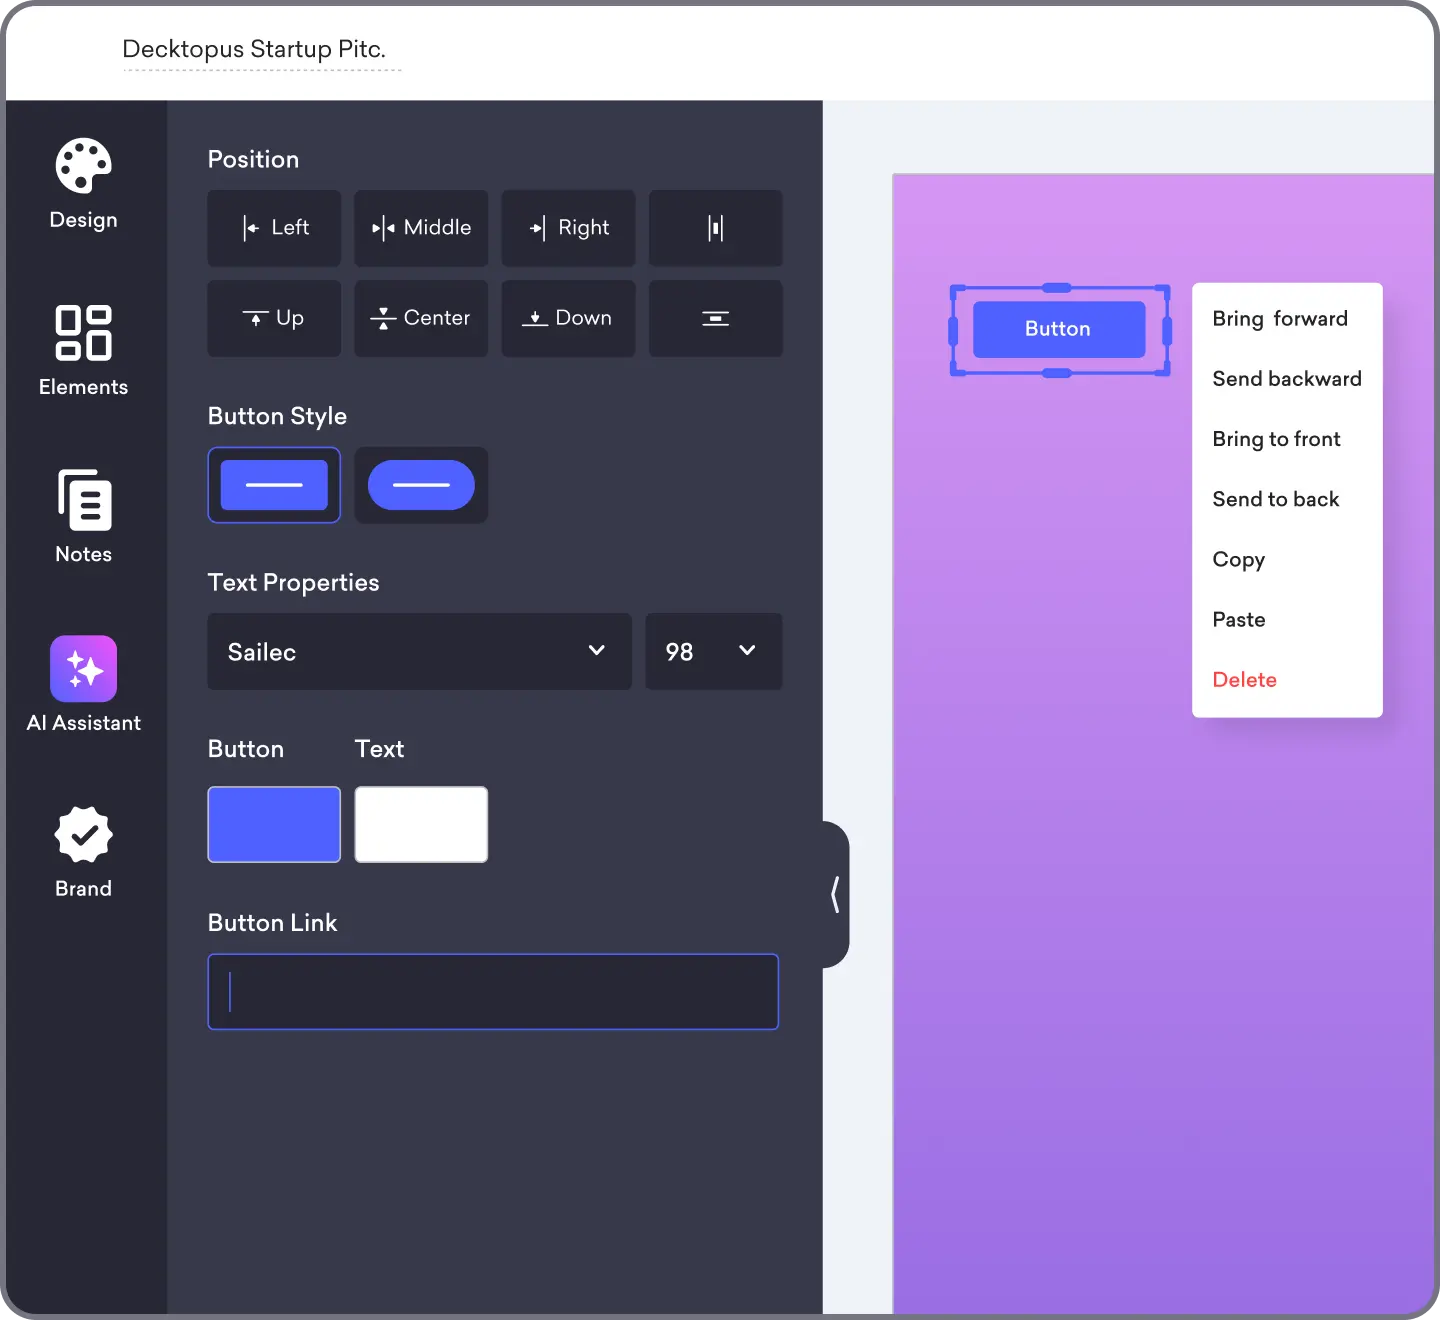Align the button to the Left

(274, 228)
